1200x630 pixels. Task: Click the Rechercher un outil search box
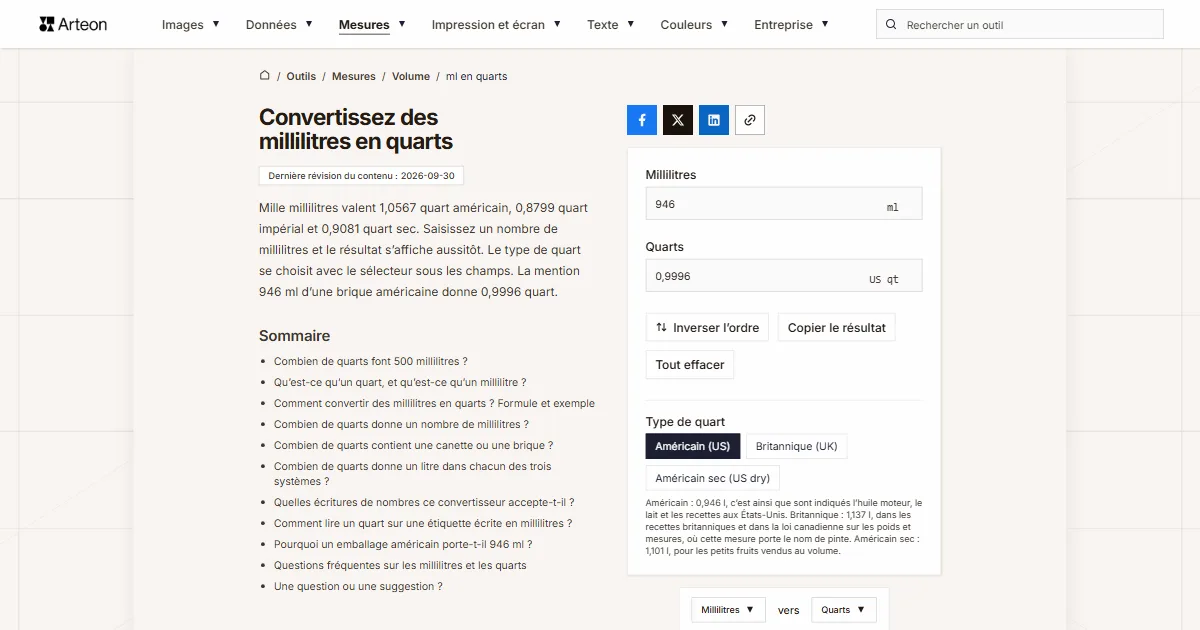click(x=1020, y=24)
